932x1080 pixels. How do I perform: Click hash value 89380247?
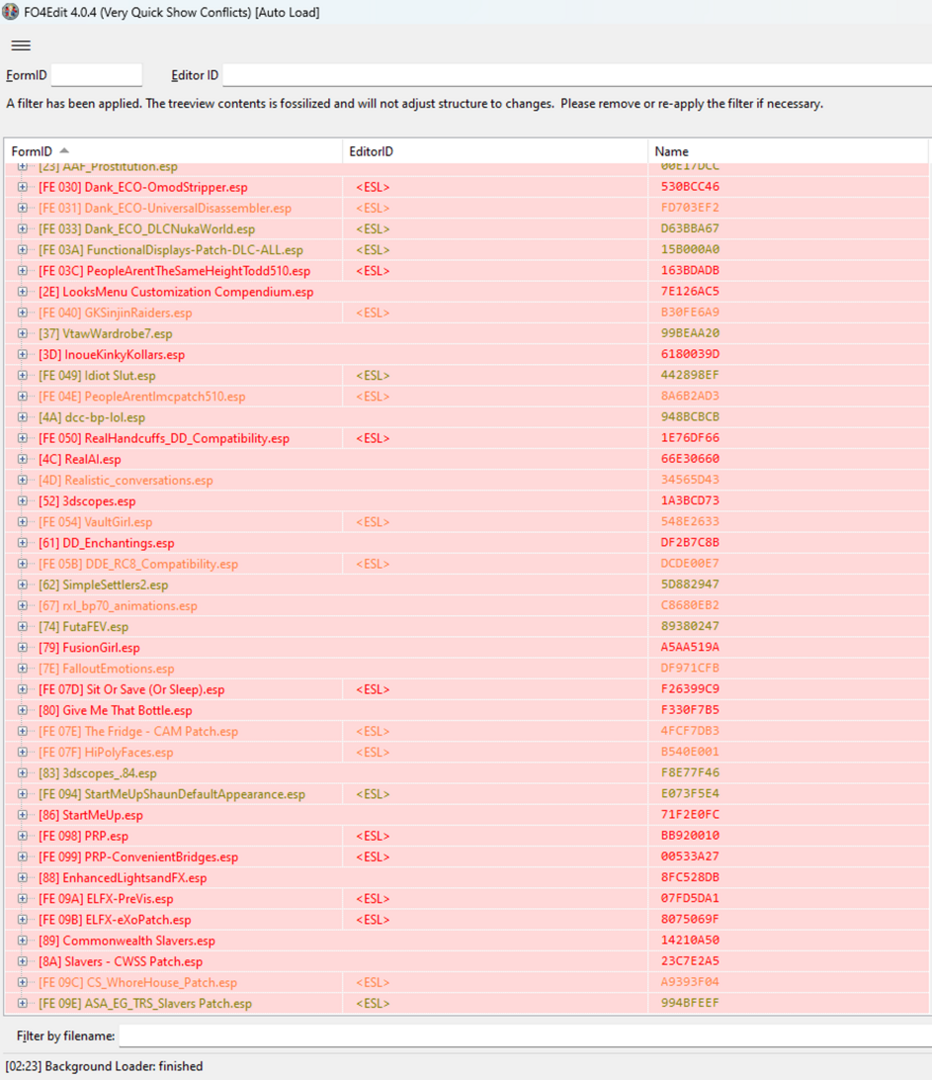tap(690, 626)
